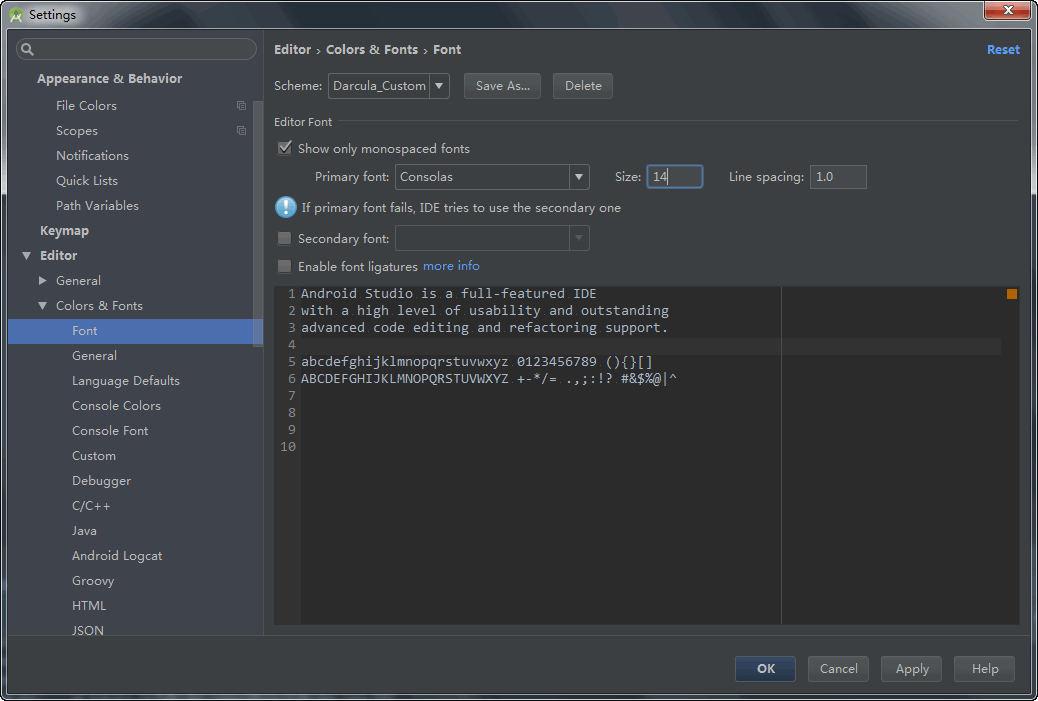
Task: Select the Keymap category
Action: tap(64, 230)
